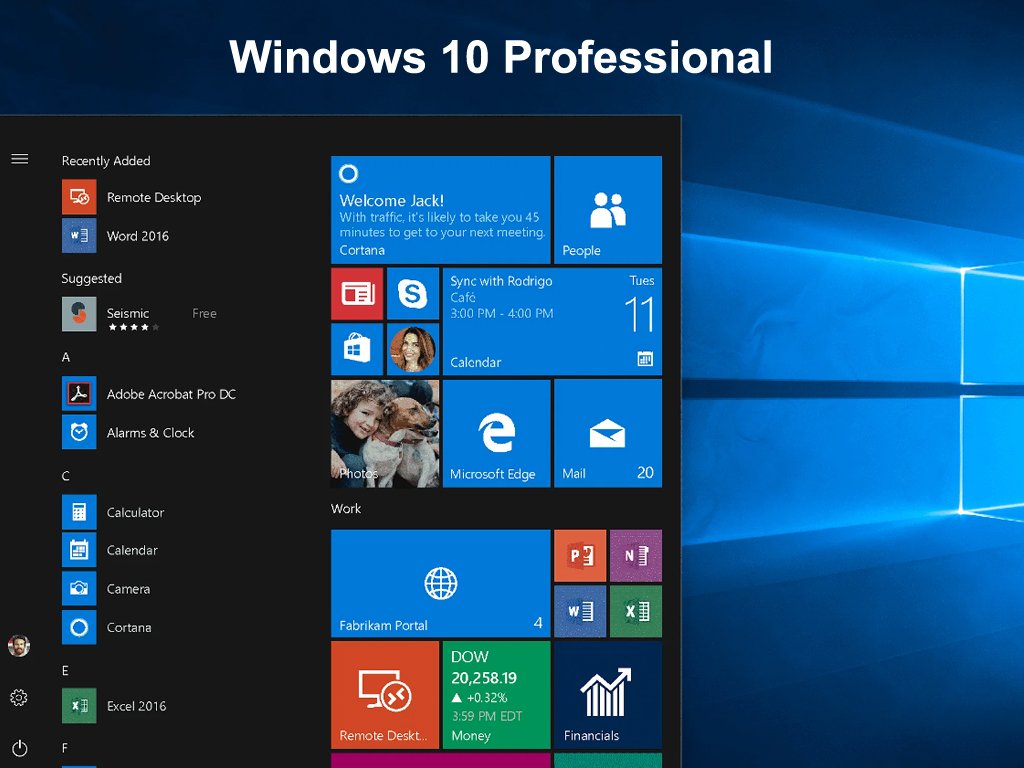Open the Microsoft Edge tile
The height and width of the screenshot is (768, 1024).
point(496,432)
